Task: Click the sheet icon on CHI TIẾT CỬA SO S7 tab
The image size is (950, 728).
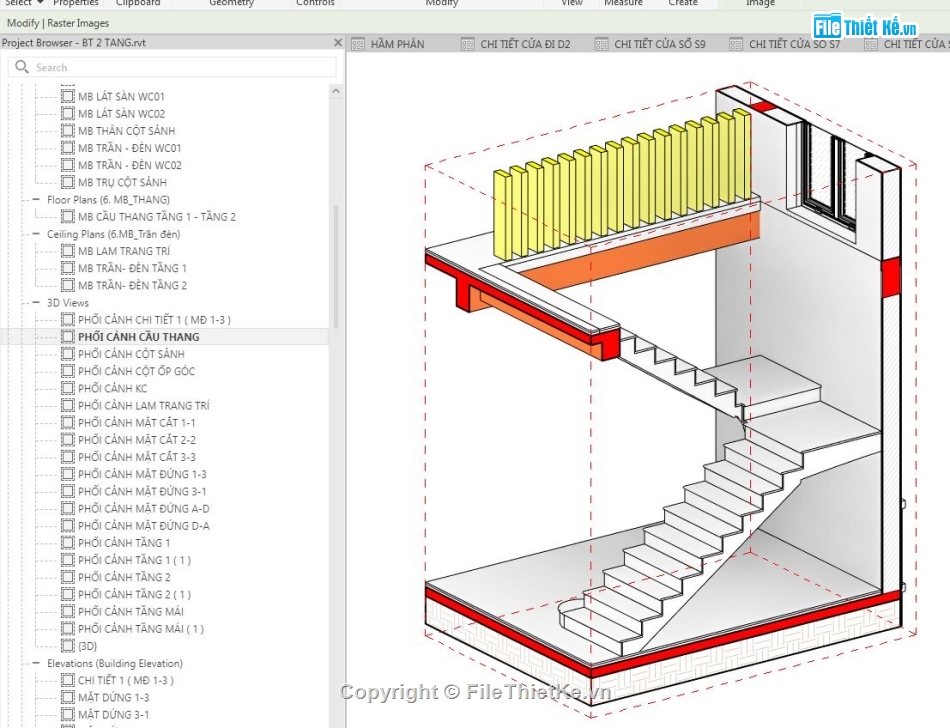Action: coord(736,44)
